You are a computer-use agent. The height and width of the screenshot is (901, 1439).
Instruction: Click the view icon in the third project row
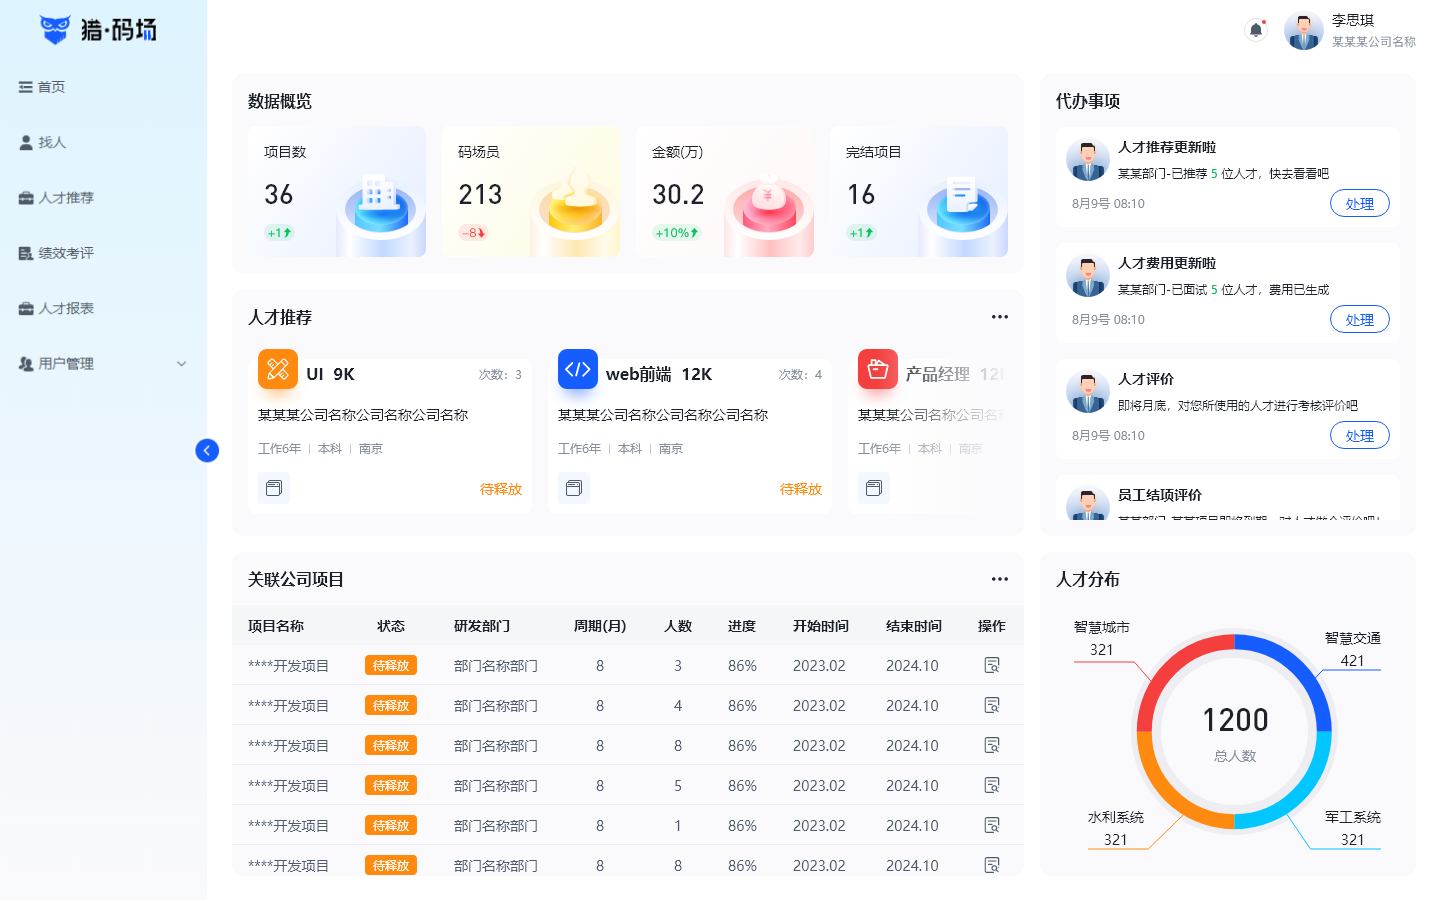click(992, 746)
